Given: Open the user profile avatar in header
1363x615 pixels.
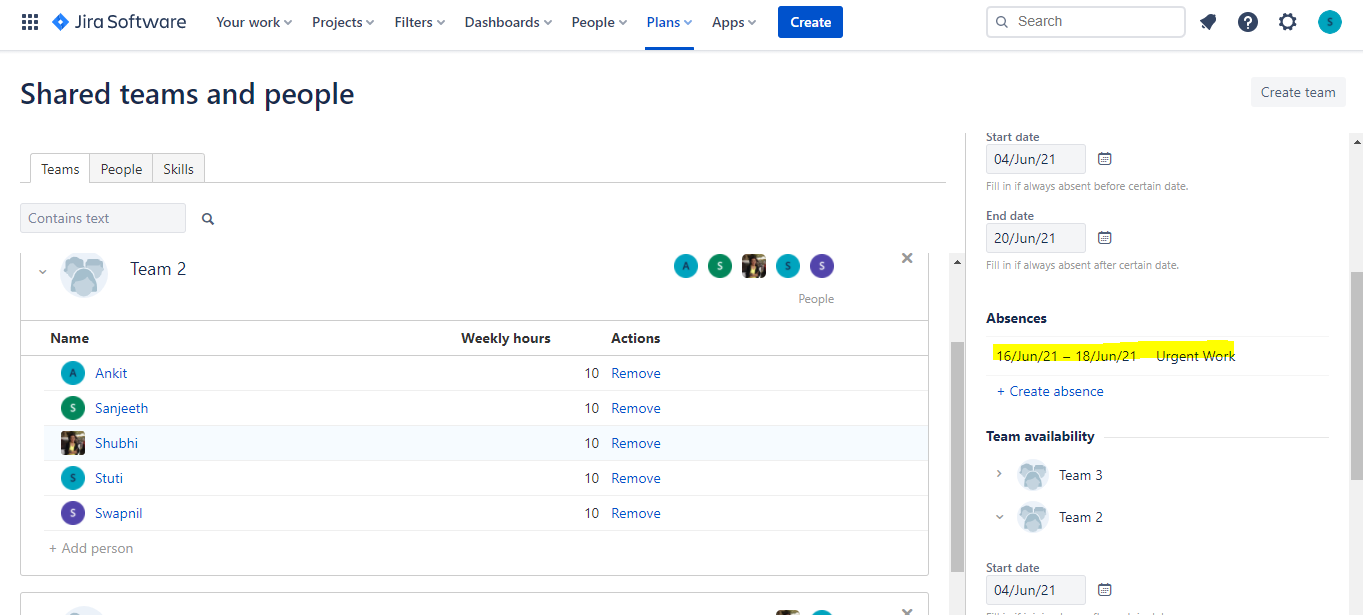Looking at the screenshot, I should (x=1329, y=22).
